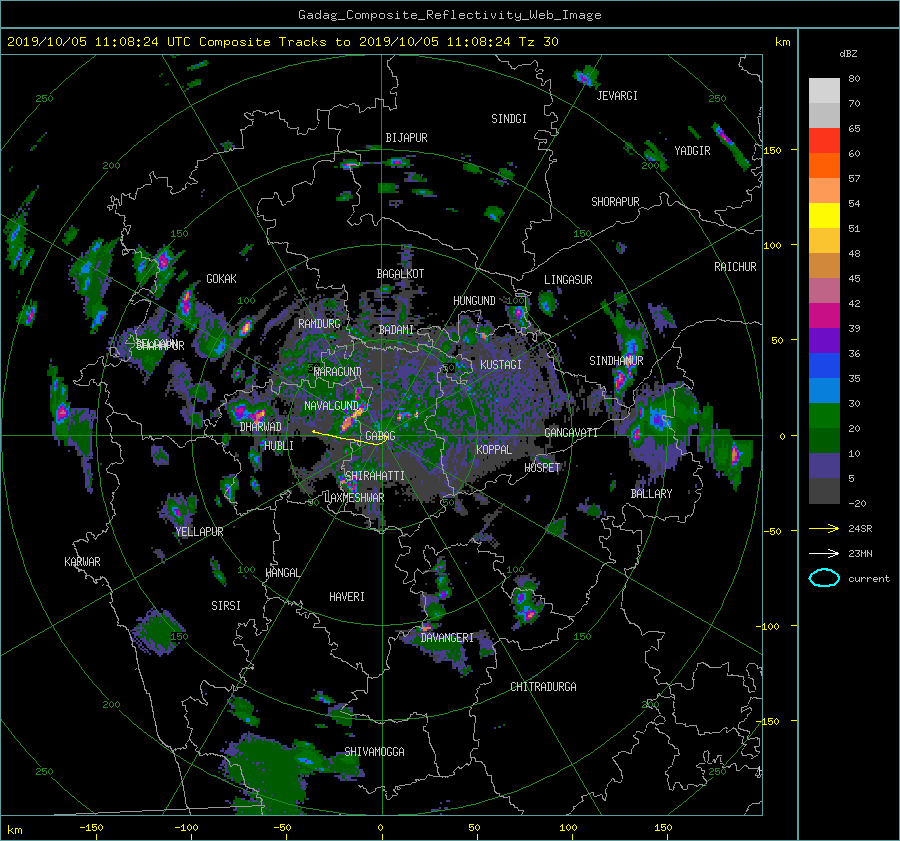Click the dBZ legend heading

click(848, 54)
